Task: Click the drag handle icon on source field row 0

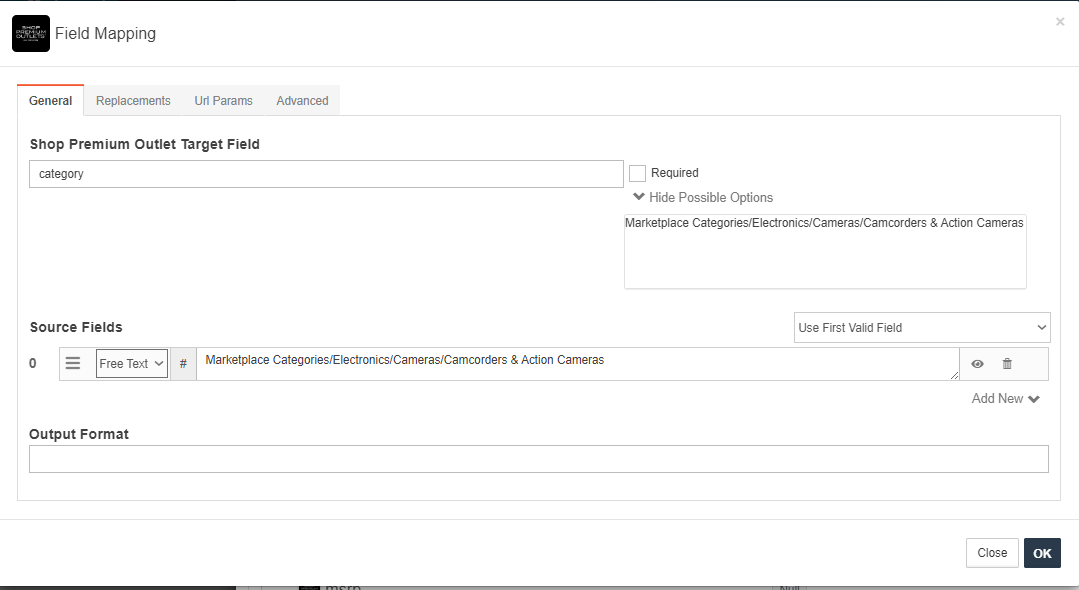Action: point(73,364)
